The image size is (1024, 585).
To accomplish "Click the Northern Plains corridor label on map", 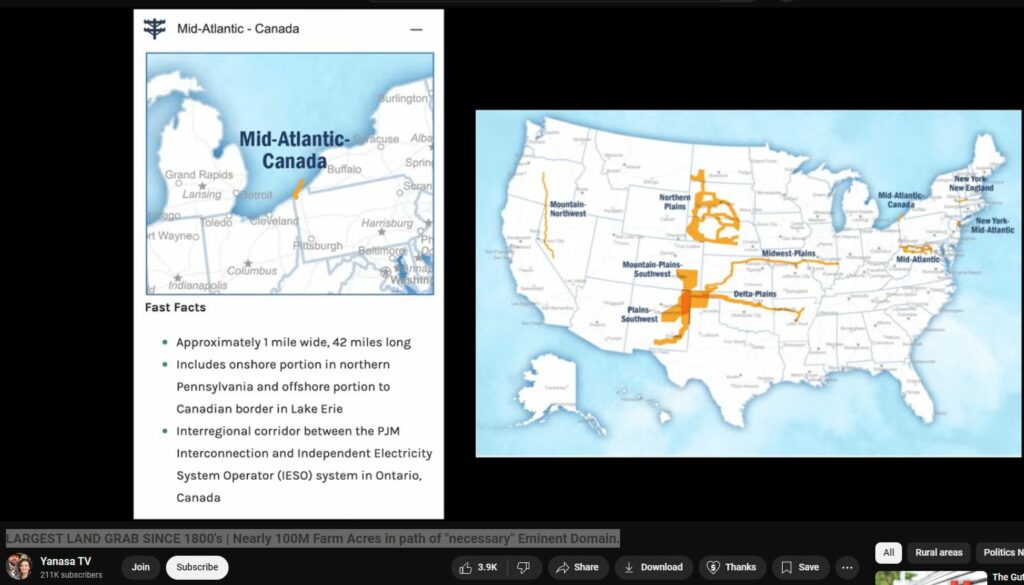I will click(x=675, y=202).
